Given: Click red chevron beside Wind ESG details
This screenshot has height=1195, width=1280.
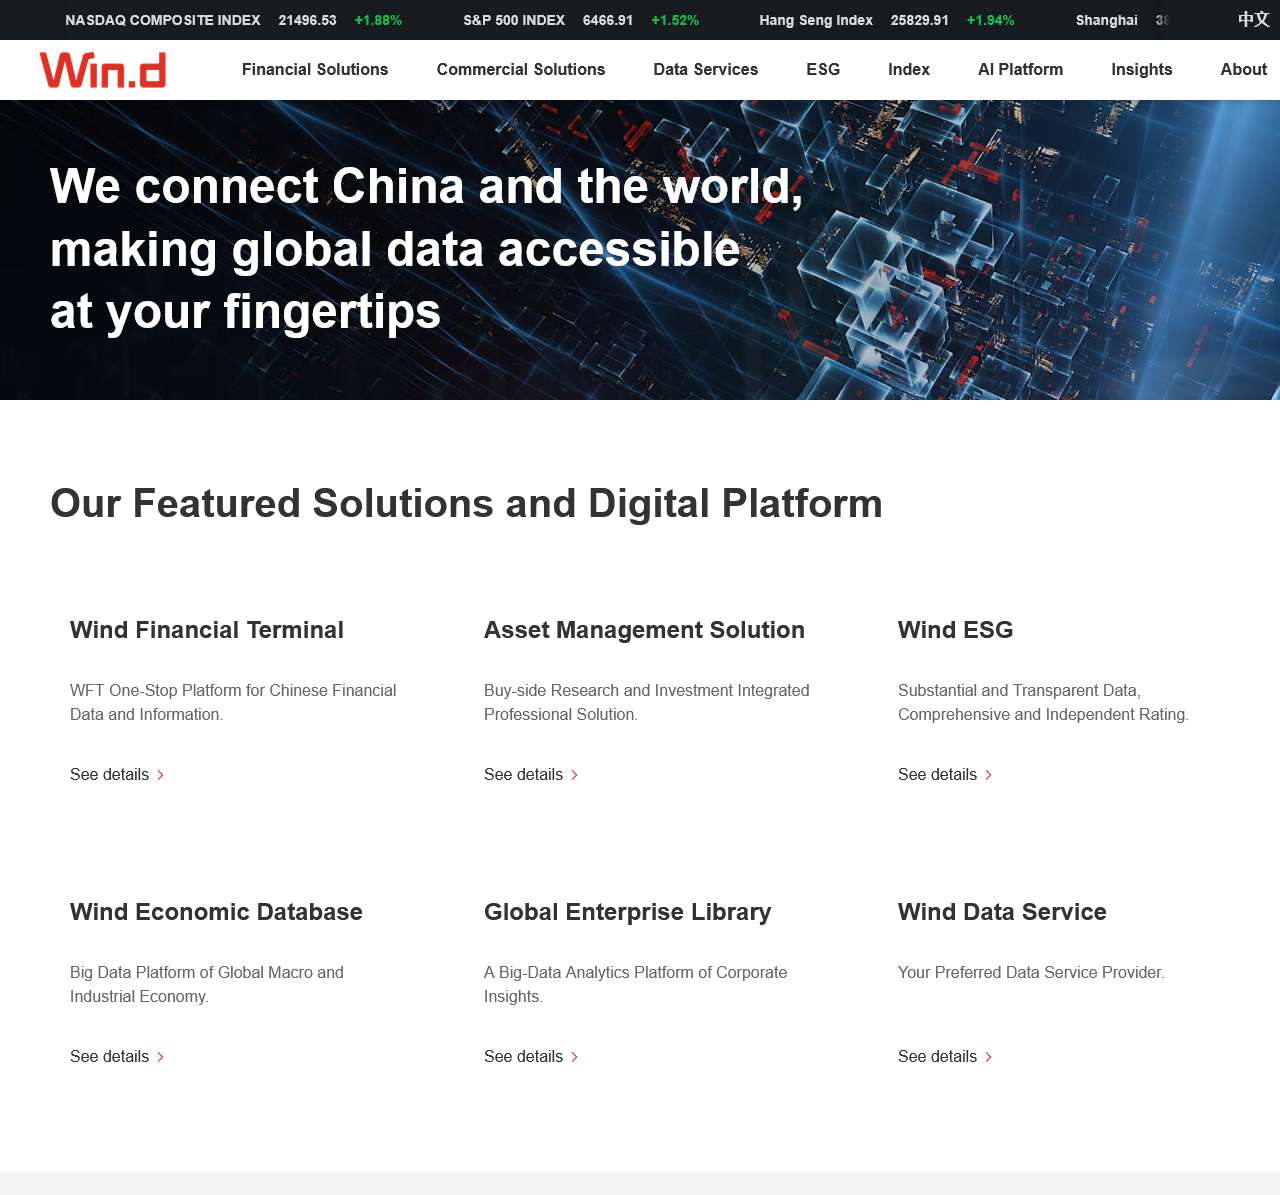Looking at the screenshot, I should 988,775.
